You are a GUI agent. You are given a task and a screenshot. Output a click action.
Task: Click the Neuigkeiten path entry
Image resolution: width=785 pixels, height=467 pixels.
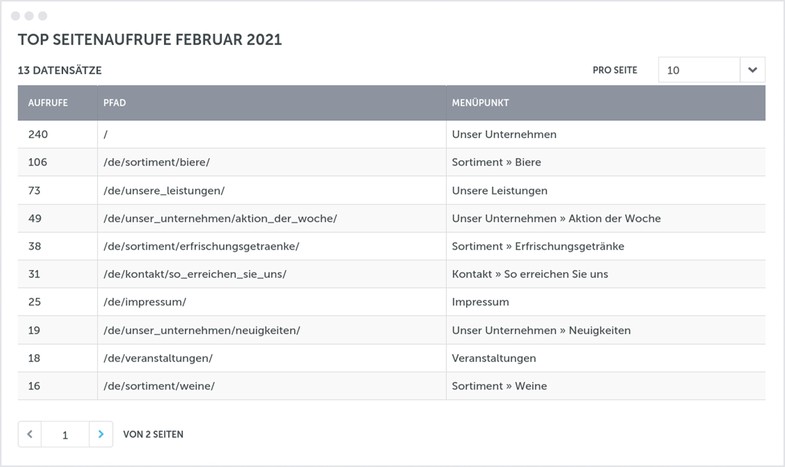[x=201, y=330]
